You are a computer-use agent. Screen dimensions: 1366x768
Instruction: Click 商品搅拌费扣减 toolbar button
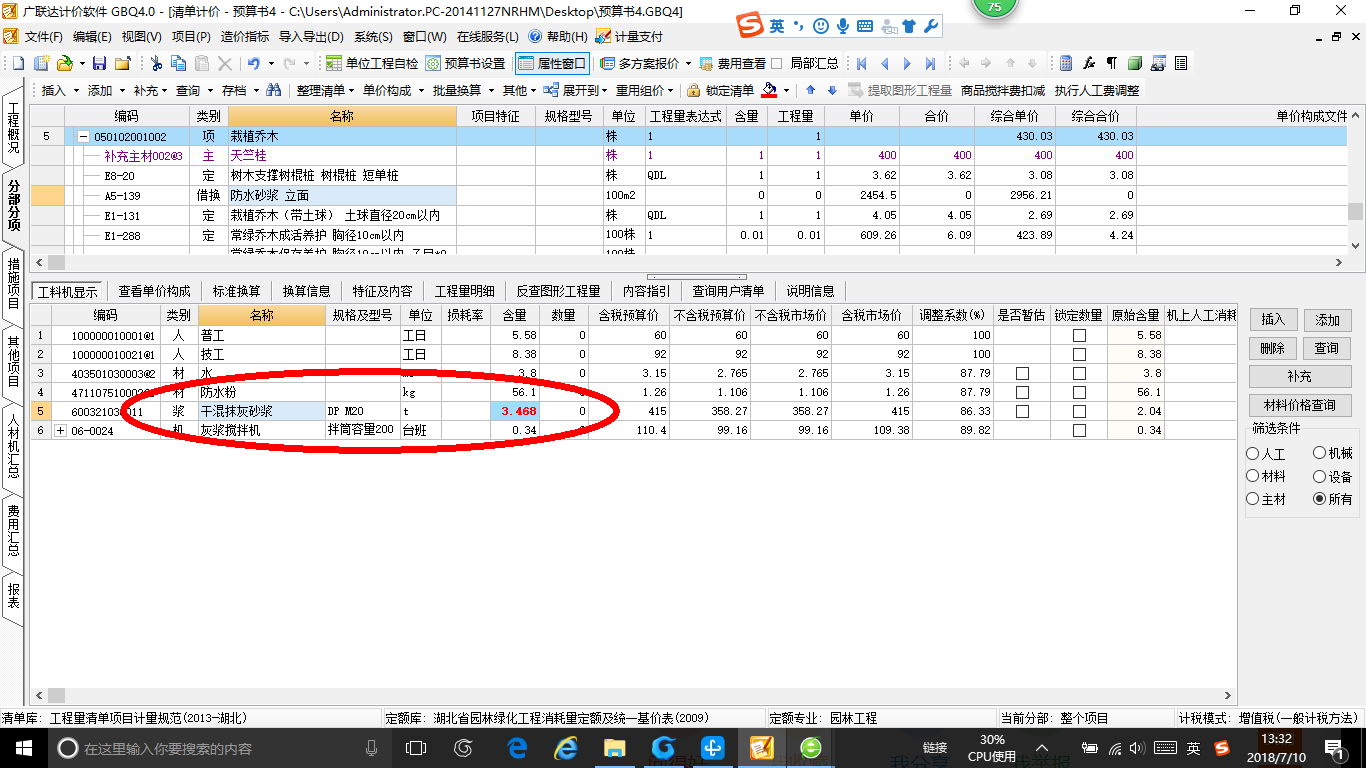(x=1003, y=90)
